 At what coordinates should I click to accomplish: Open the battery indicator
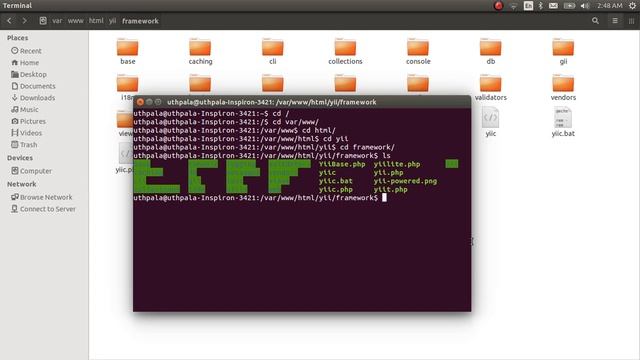coord(569,6)
